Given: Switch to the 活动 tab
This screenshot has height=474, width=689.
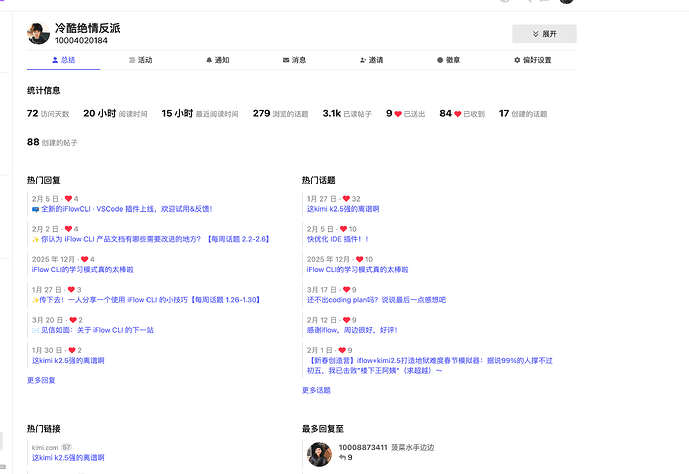Looking at the screenshot, I should [140, 60].
